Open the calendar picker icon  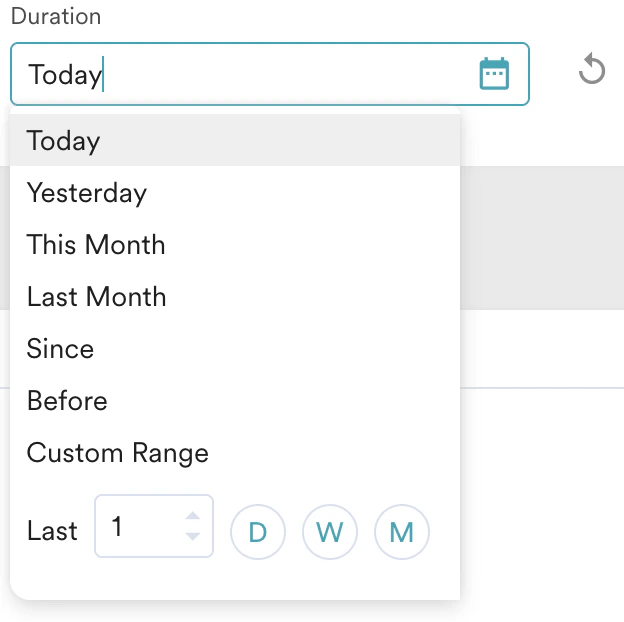point(494,74)
